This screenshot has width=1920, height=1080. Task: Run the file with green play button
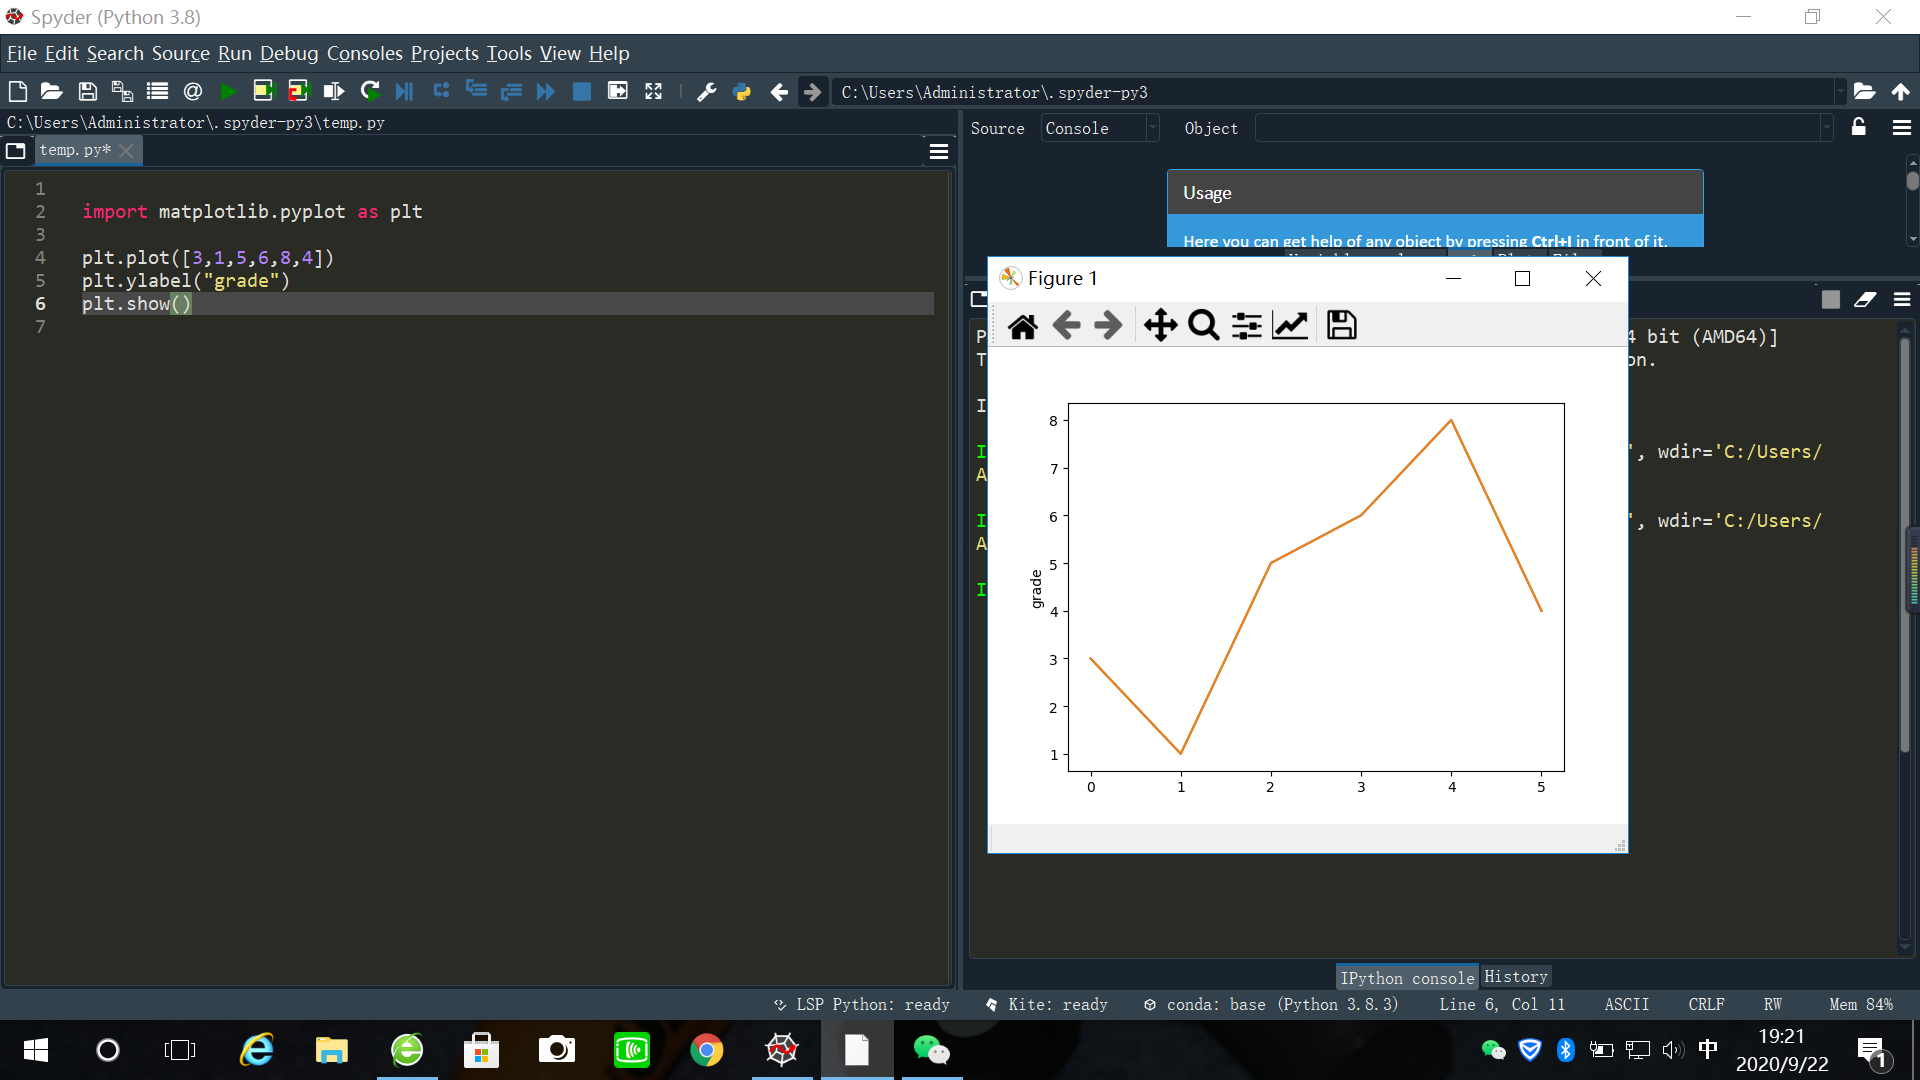point(228,92)
